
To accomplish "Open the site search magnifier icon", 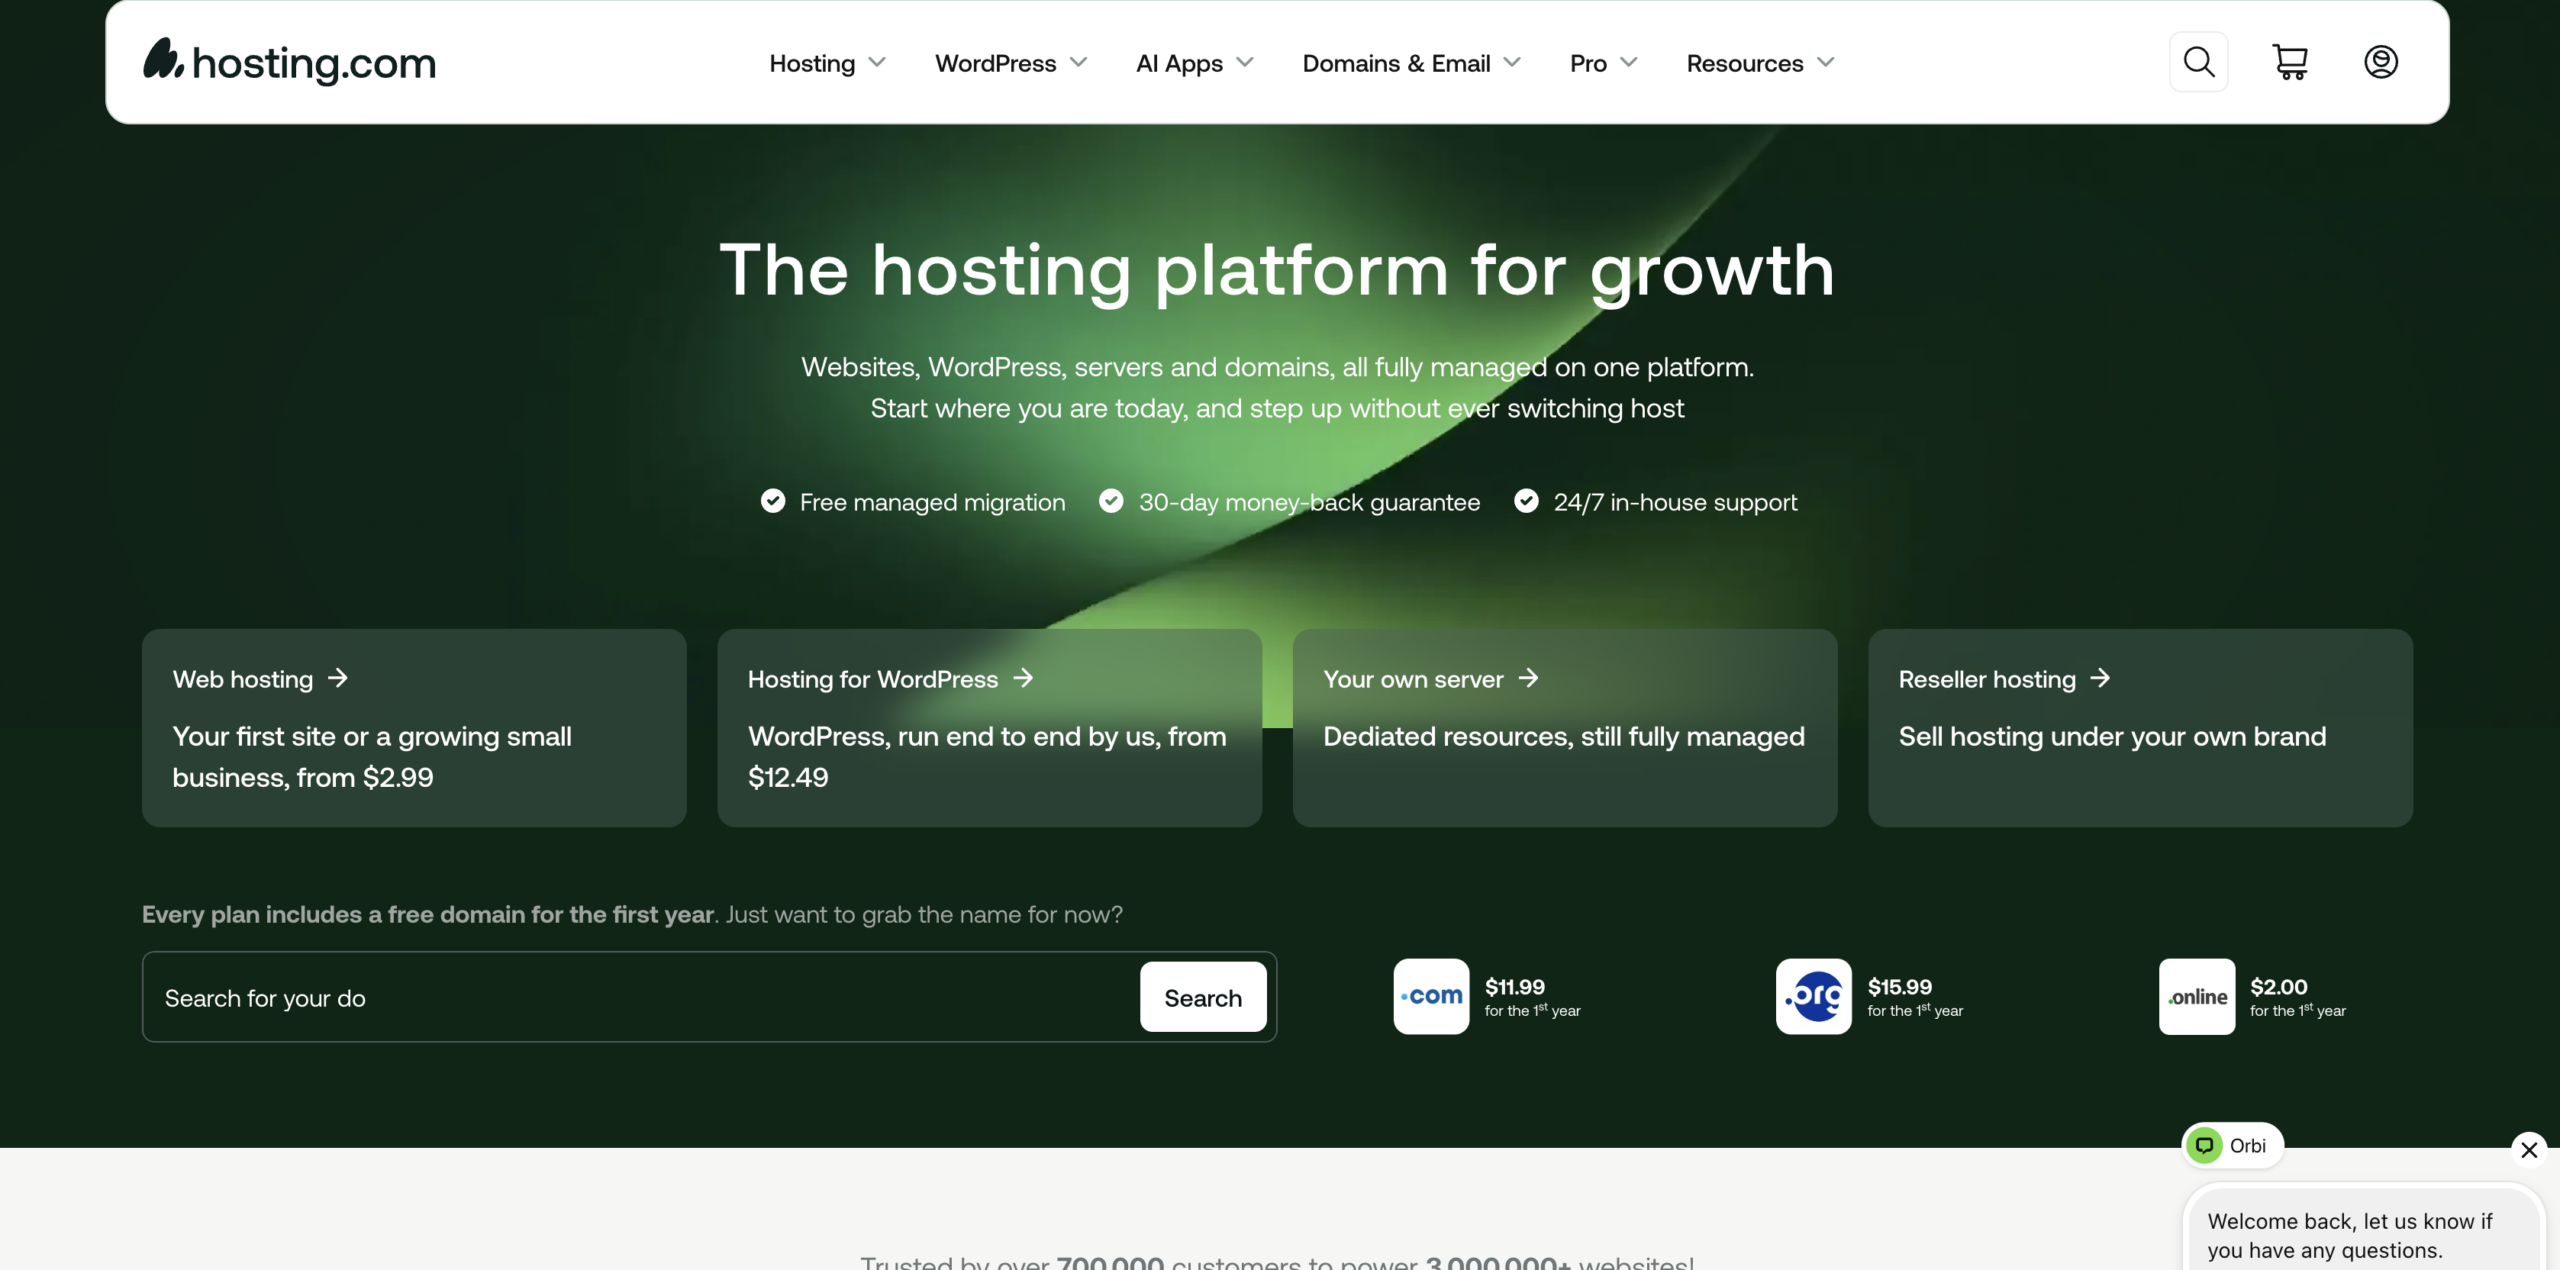I will click(2198, 62).
